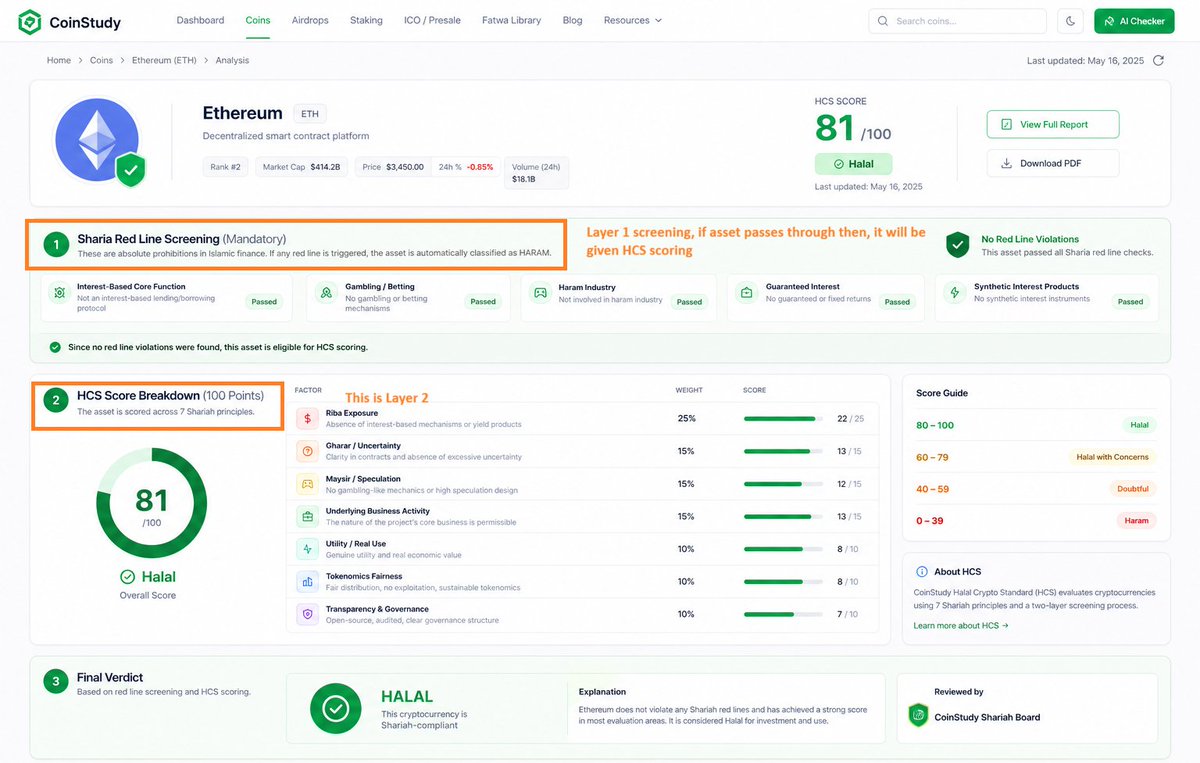The height and width of the screenshot is (763, 1200).
Task: Click the Doubtful score guide label
Action: click(x=1132, y=489)
